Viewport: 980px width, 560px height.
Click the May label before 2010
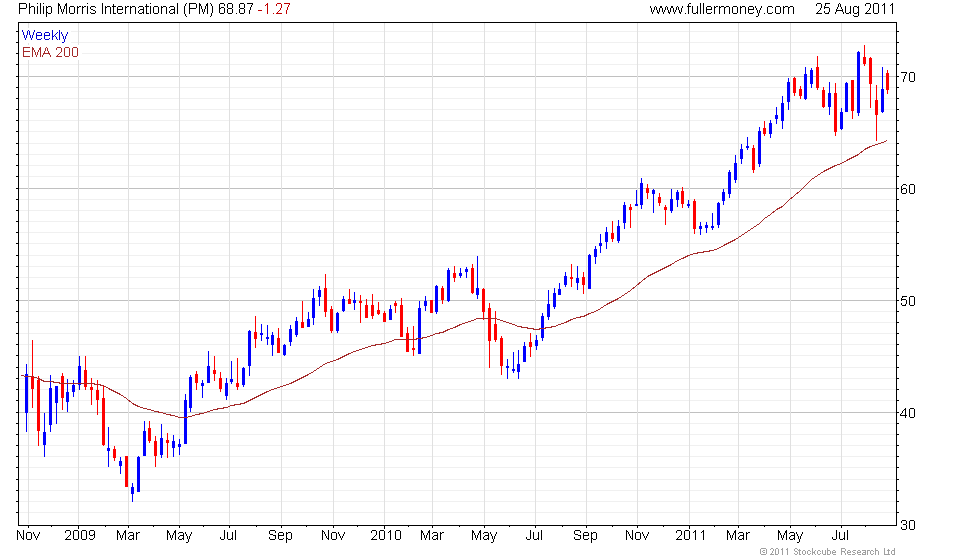(x=179, y=536)
